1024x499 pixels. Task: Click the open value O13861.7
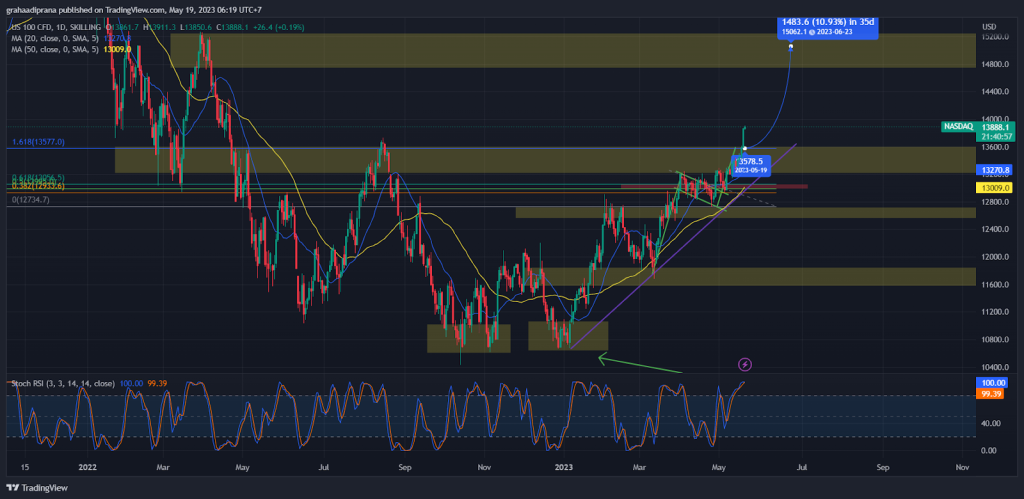click(124, 27)
